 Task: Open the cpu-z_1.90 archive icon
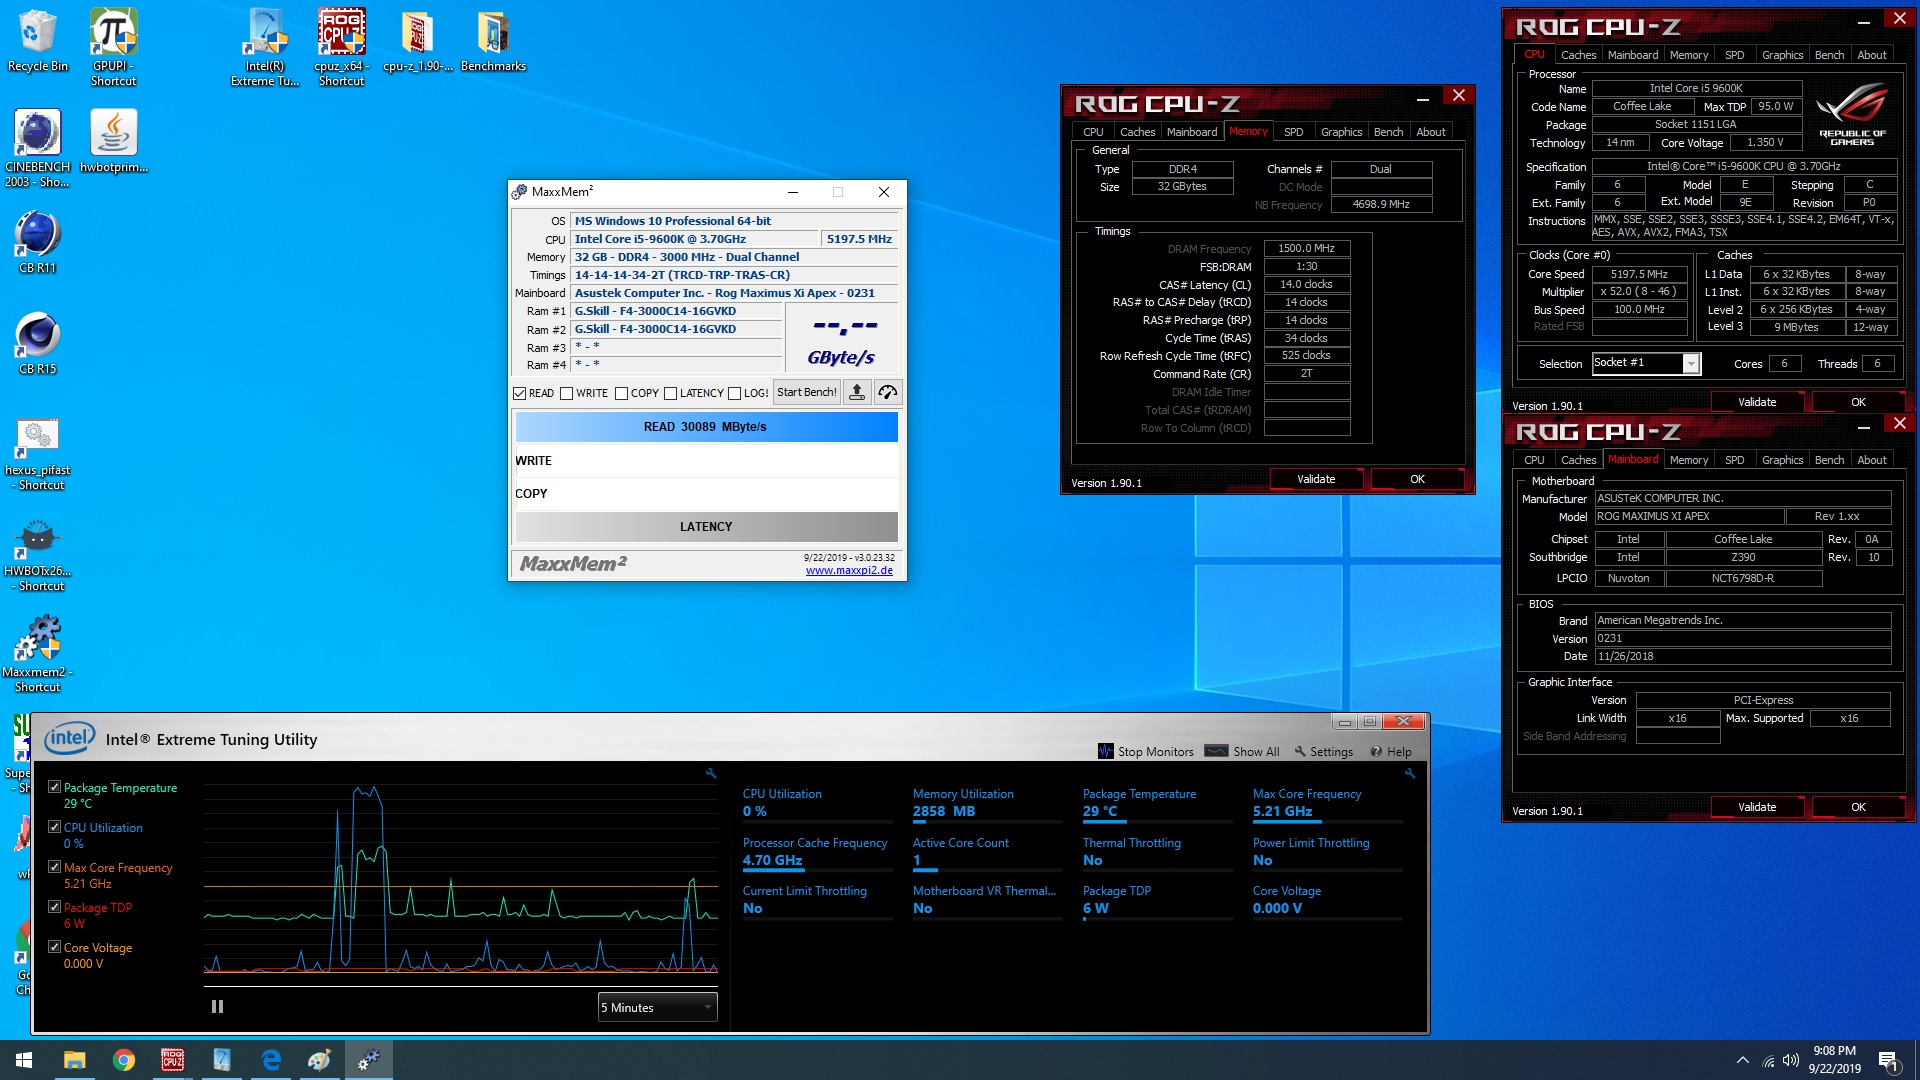tap(417, 41)
